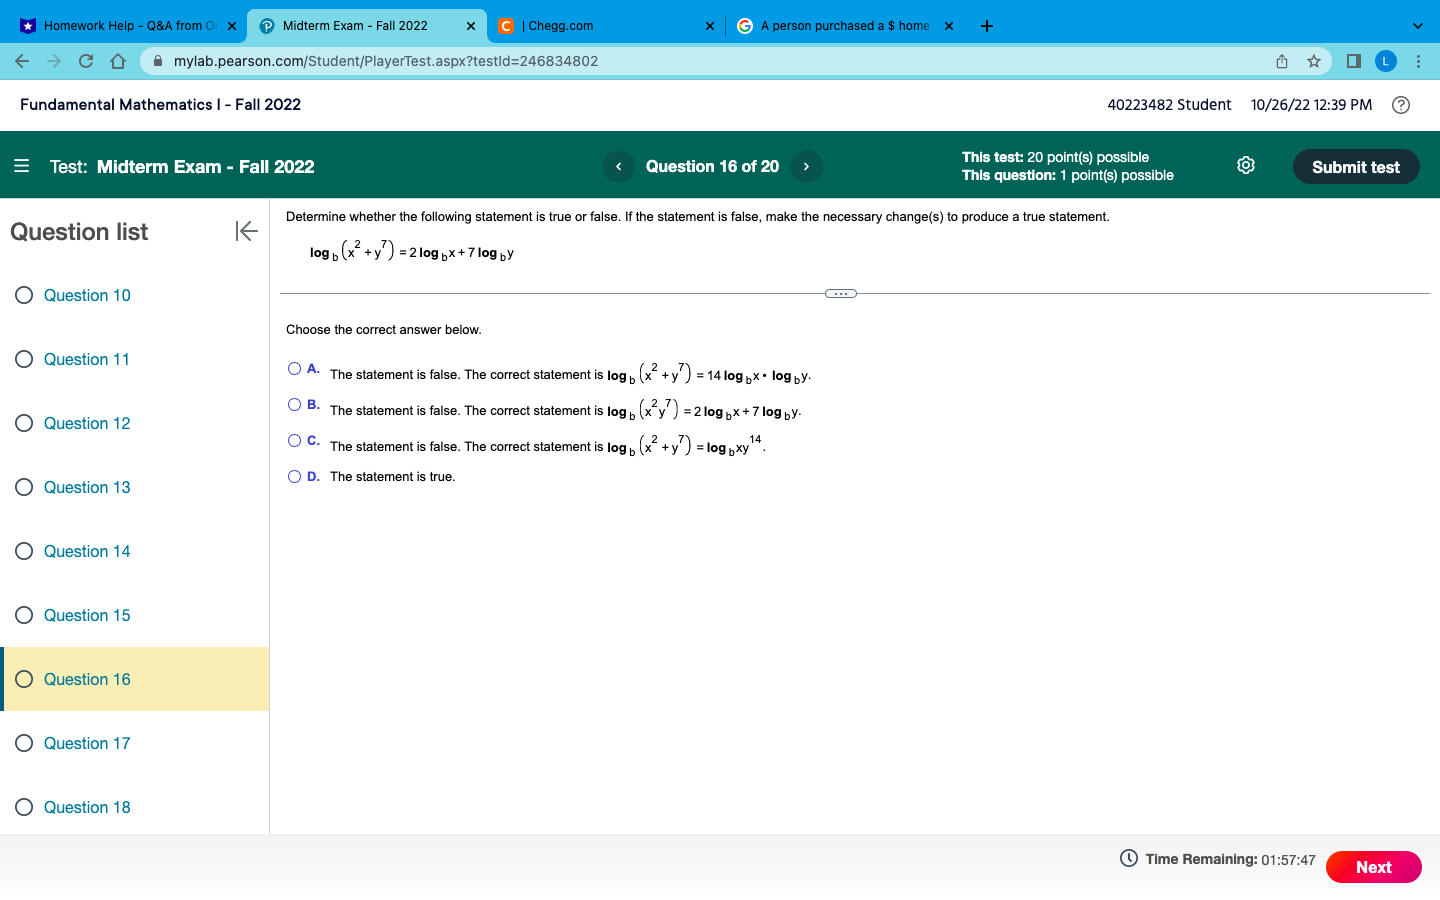Open the test navigation hamburger menu
The image size is (1440, 900).
click(x=22, y=166)
